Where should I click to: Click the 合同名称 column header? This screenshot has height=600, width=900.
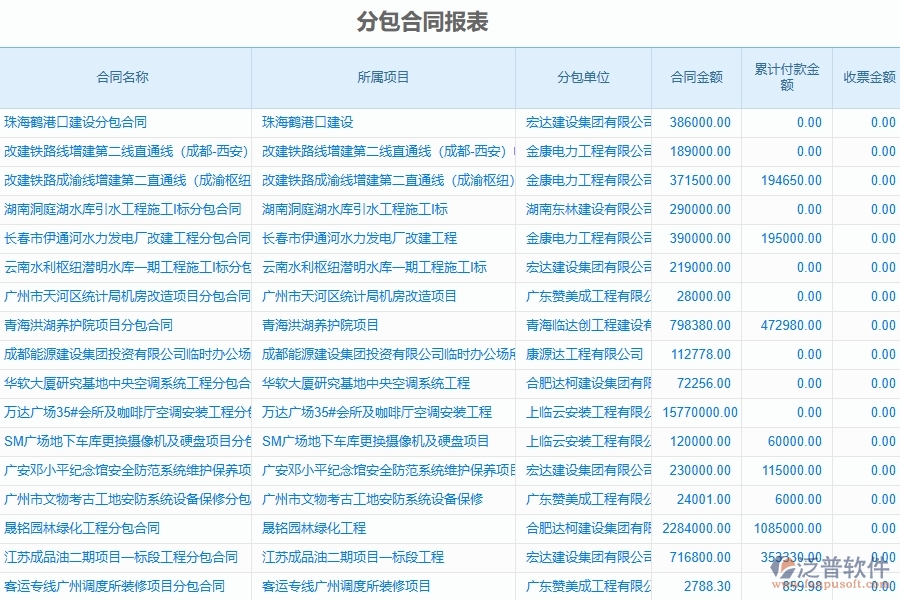pyautogui.click(x=124, y=75)
